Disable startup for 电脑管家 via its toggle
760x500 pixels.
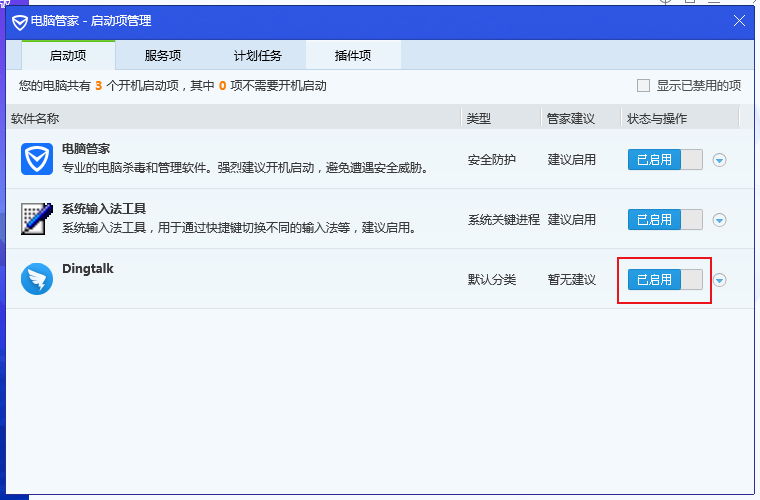click(x=665, y=159)
